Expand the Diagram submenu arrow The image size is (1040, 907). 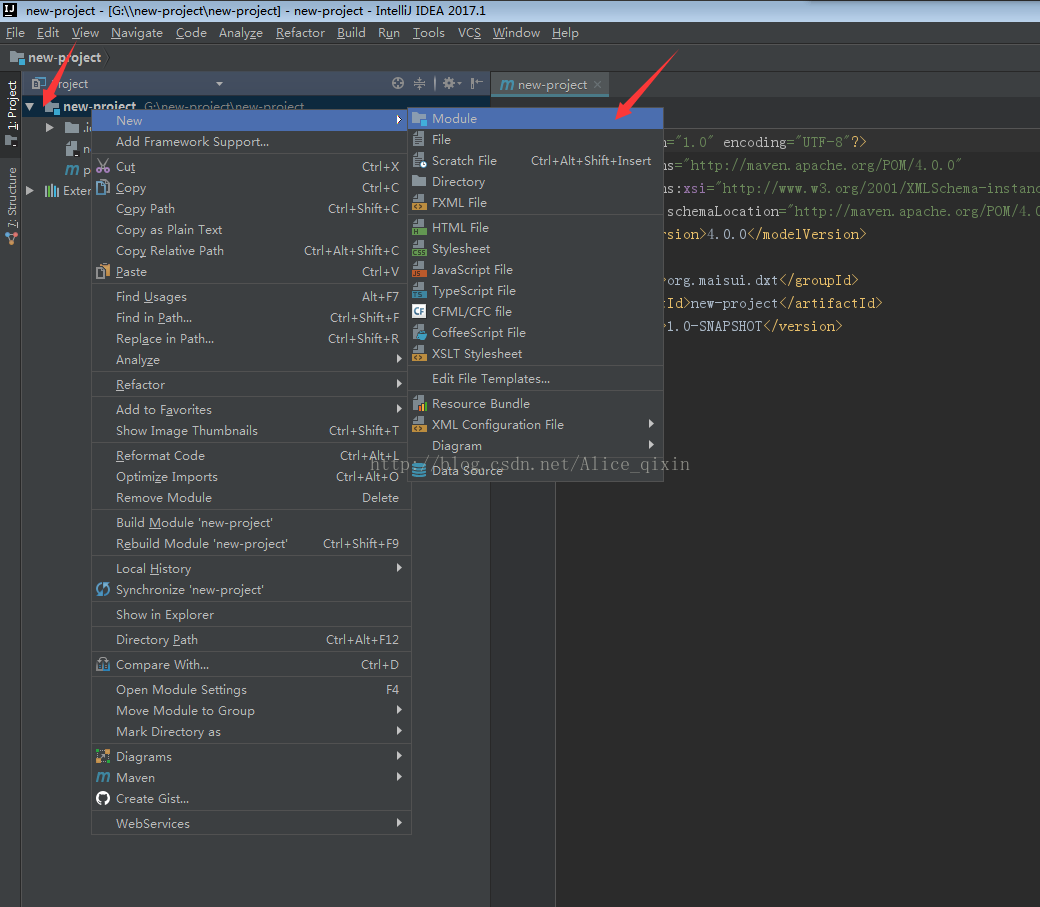coord(651,445)
